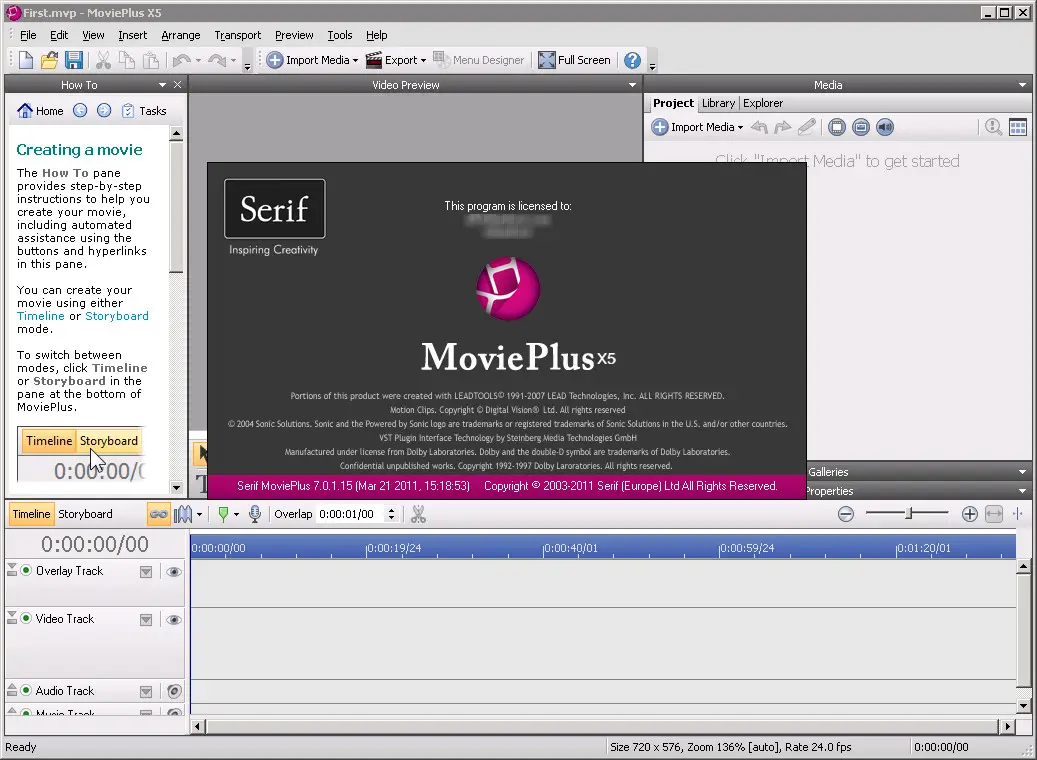Expand the Properties panel
This screenshot has height=760, width=1037.
1022,491
